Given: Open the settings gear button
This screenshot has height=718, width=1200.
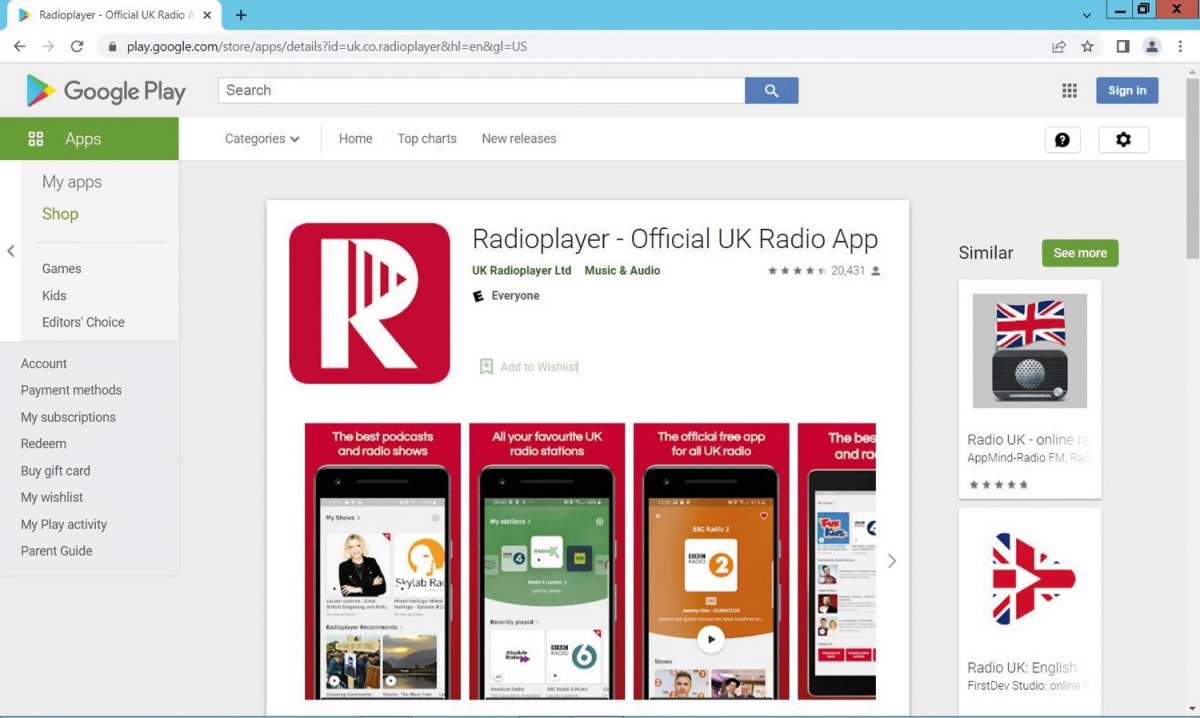Looking at the screenshot, I should pos(1123,139).
